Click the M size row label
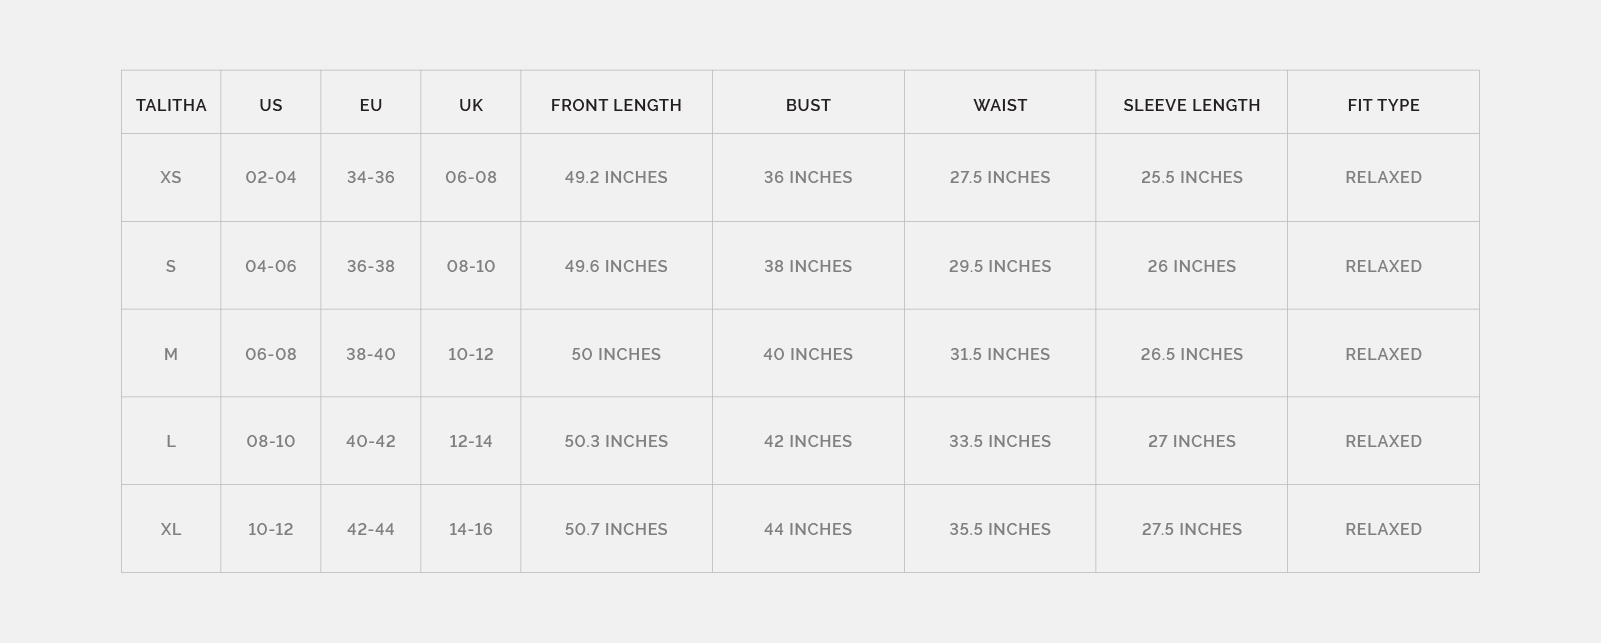 pyautogui.click(x=171, y=354)
